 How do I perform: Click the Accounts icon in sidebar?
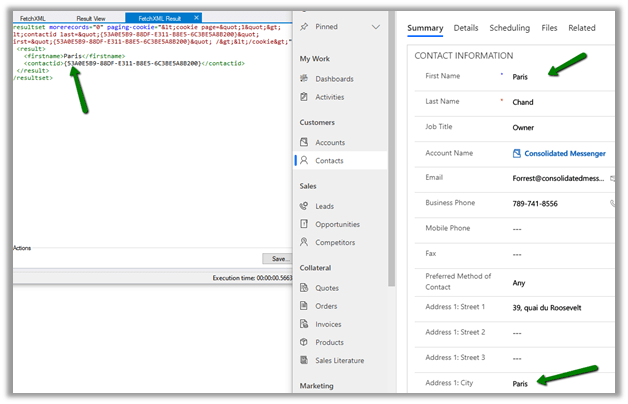[304, 142]
